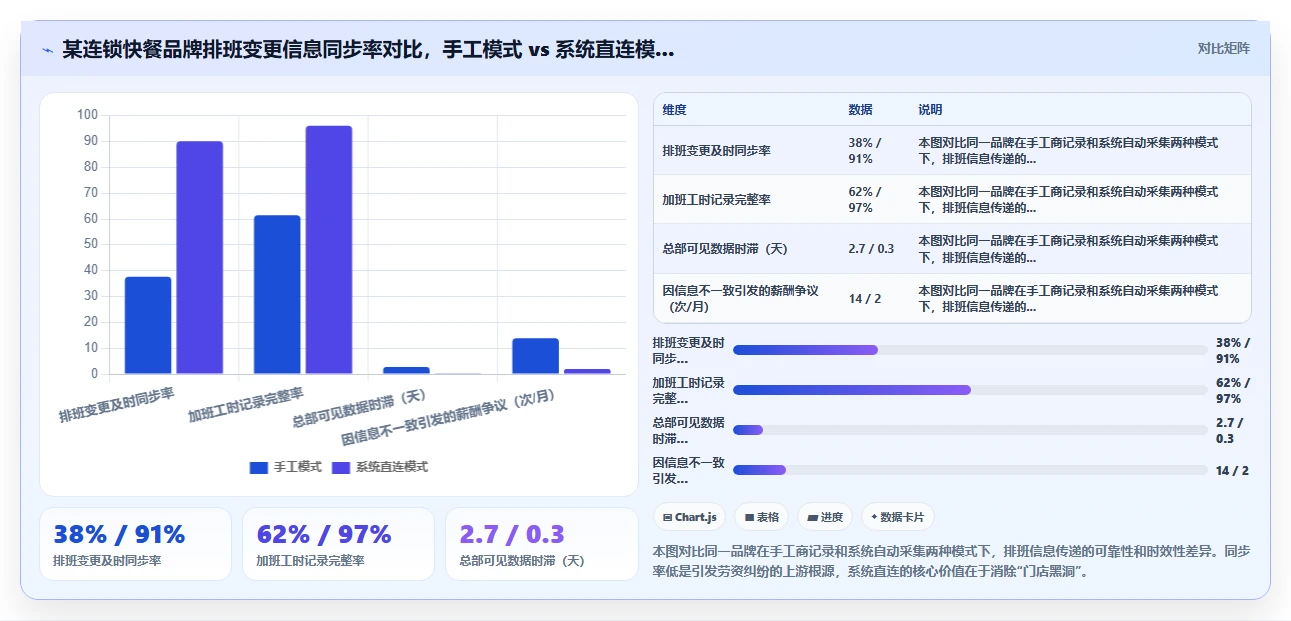Click the lightning icon beside the title
This screenshot has width=1291, height=621.
[47, 49]
